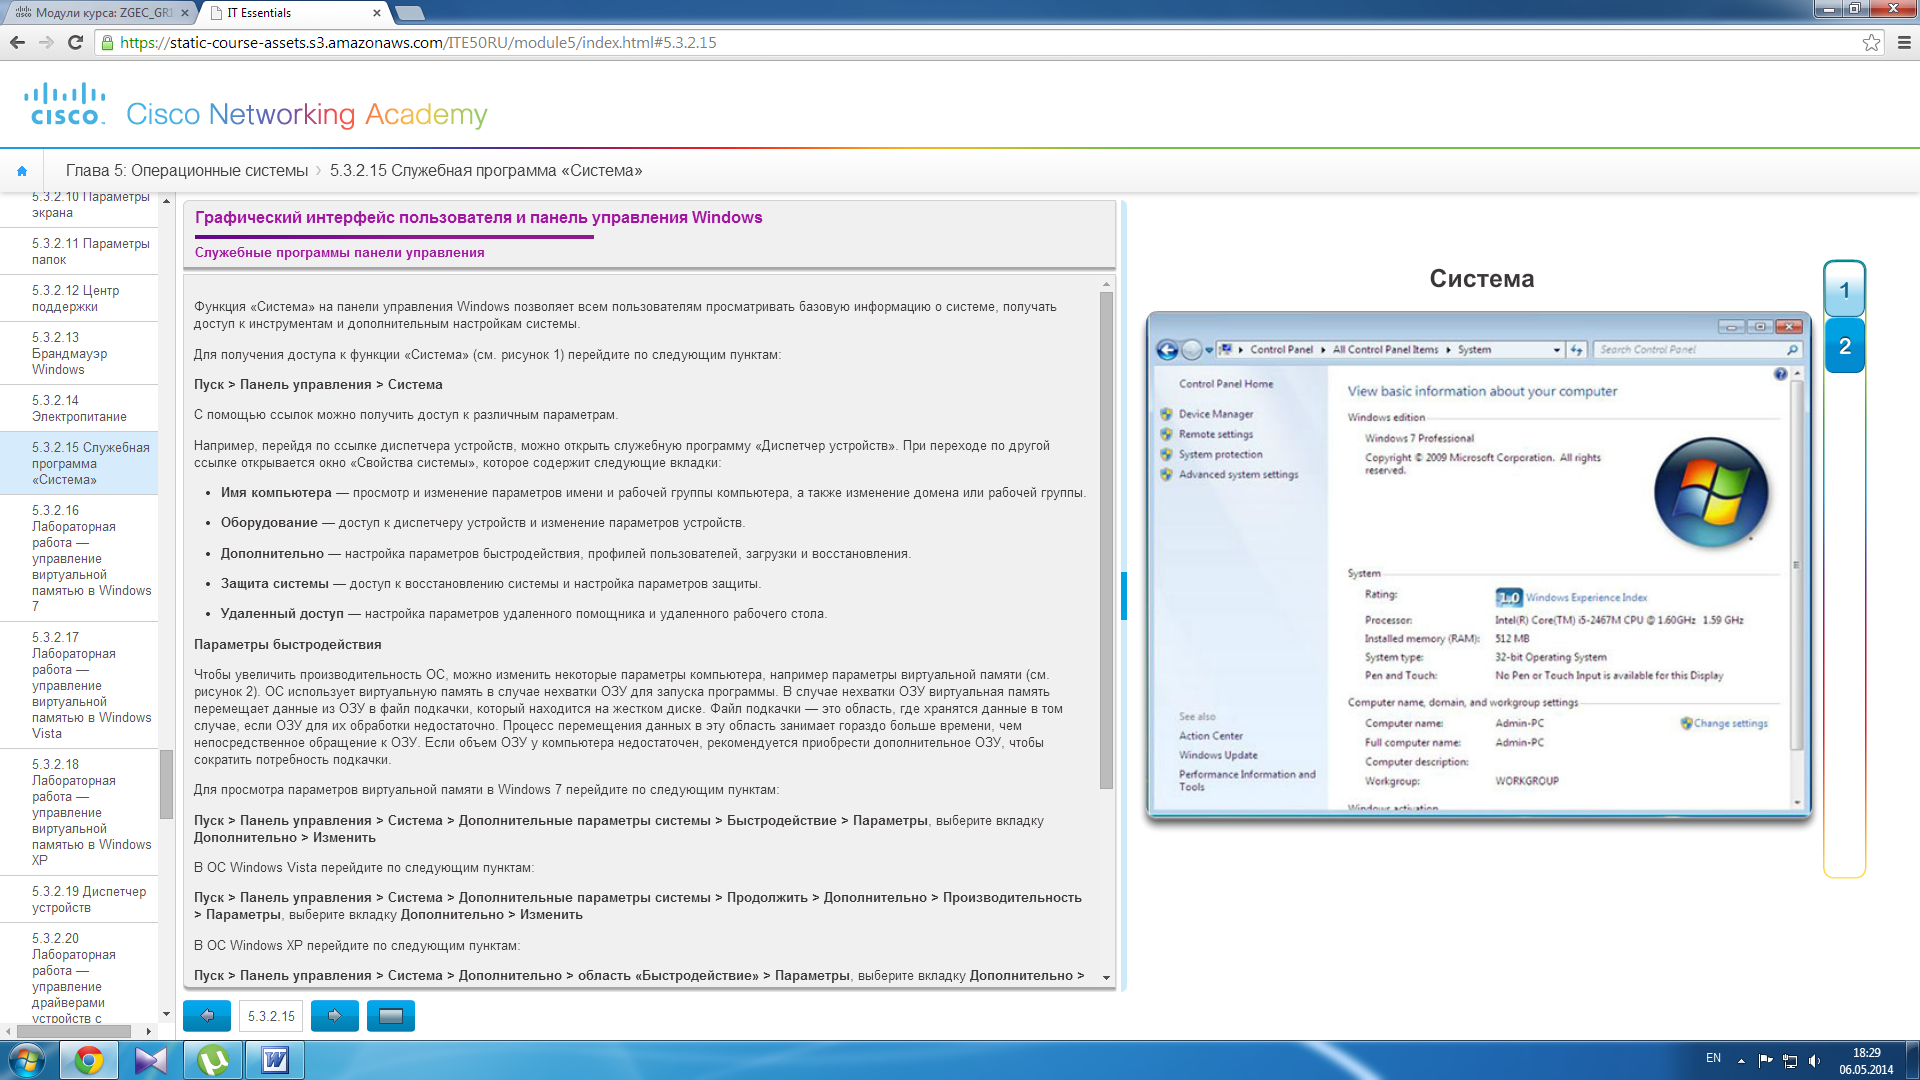This screenshot has width=1920, height=1080.
Task: Click the page number field 5.3.2.15
Action: click(271, 1016)
